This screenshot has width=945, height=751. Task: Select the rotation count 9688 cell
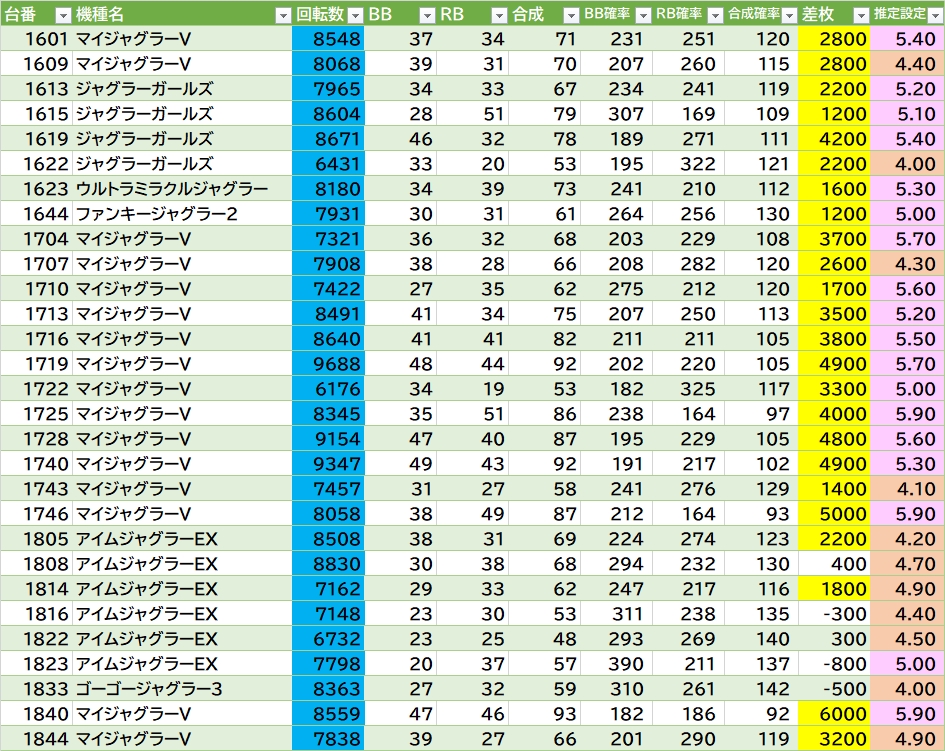[x=328, y=364]
